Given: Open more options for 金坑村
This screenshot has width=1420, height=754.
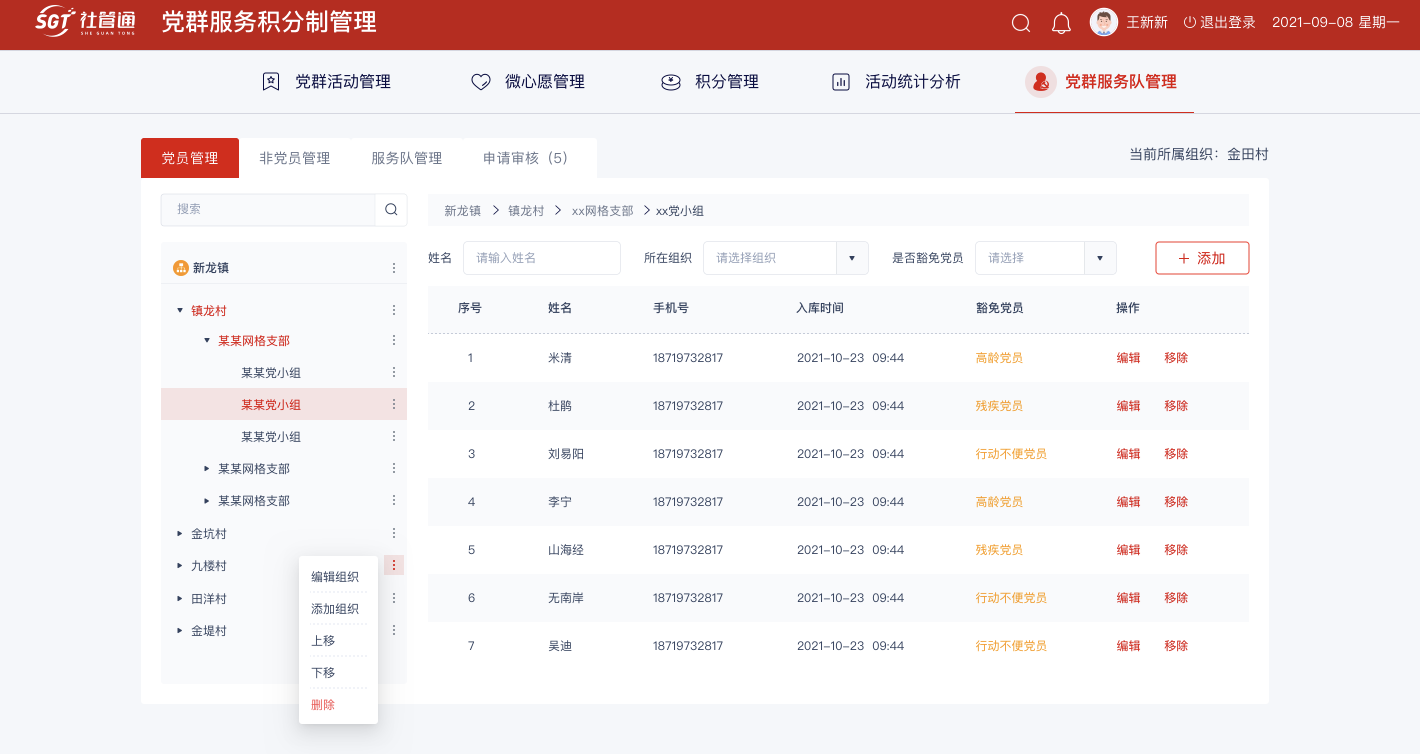Looking at the screenshot, I should 394,533.
